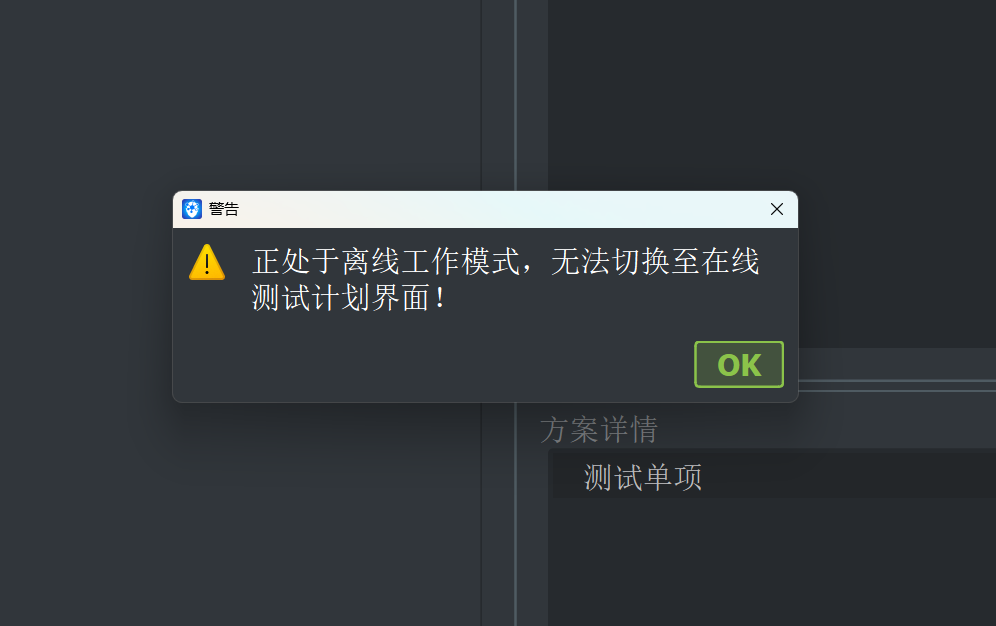The width and height of the screenshot is (996, 626).
Task: Click the blue app icon in dialog title bar
Action: point(192,209)
